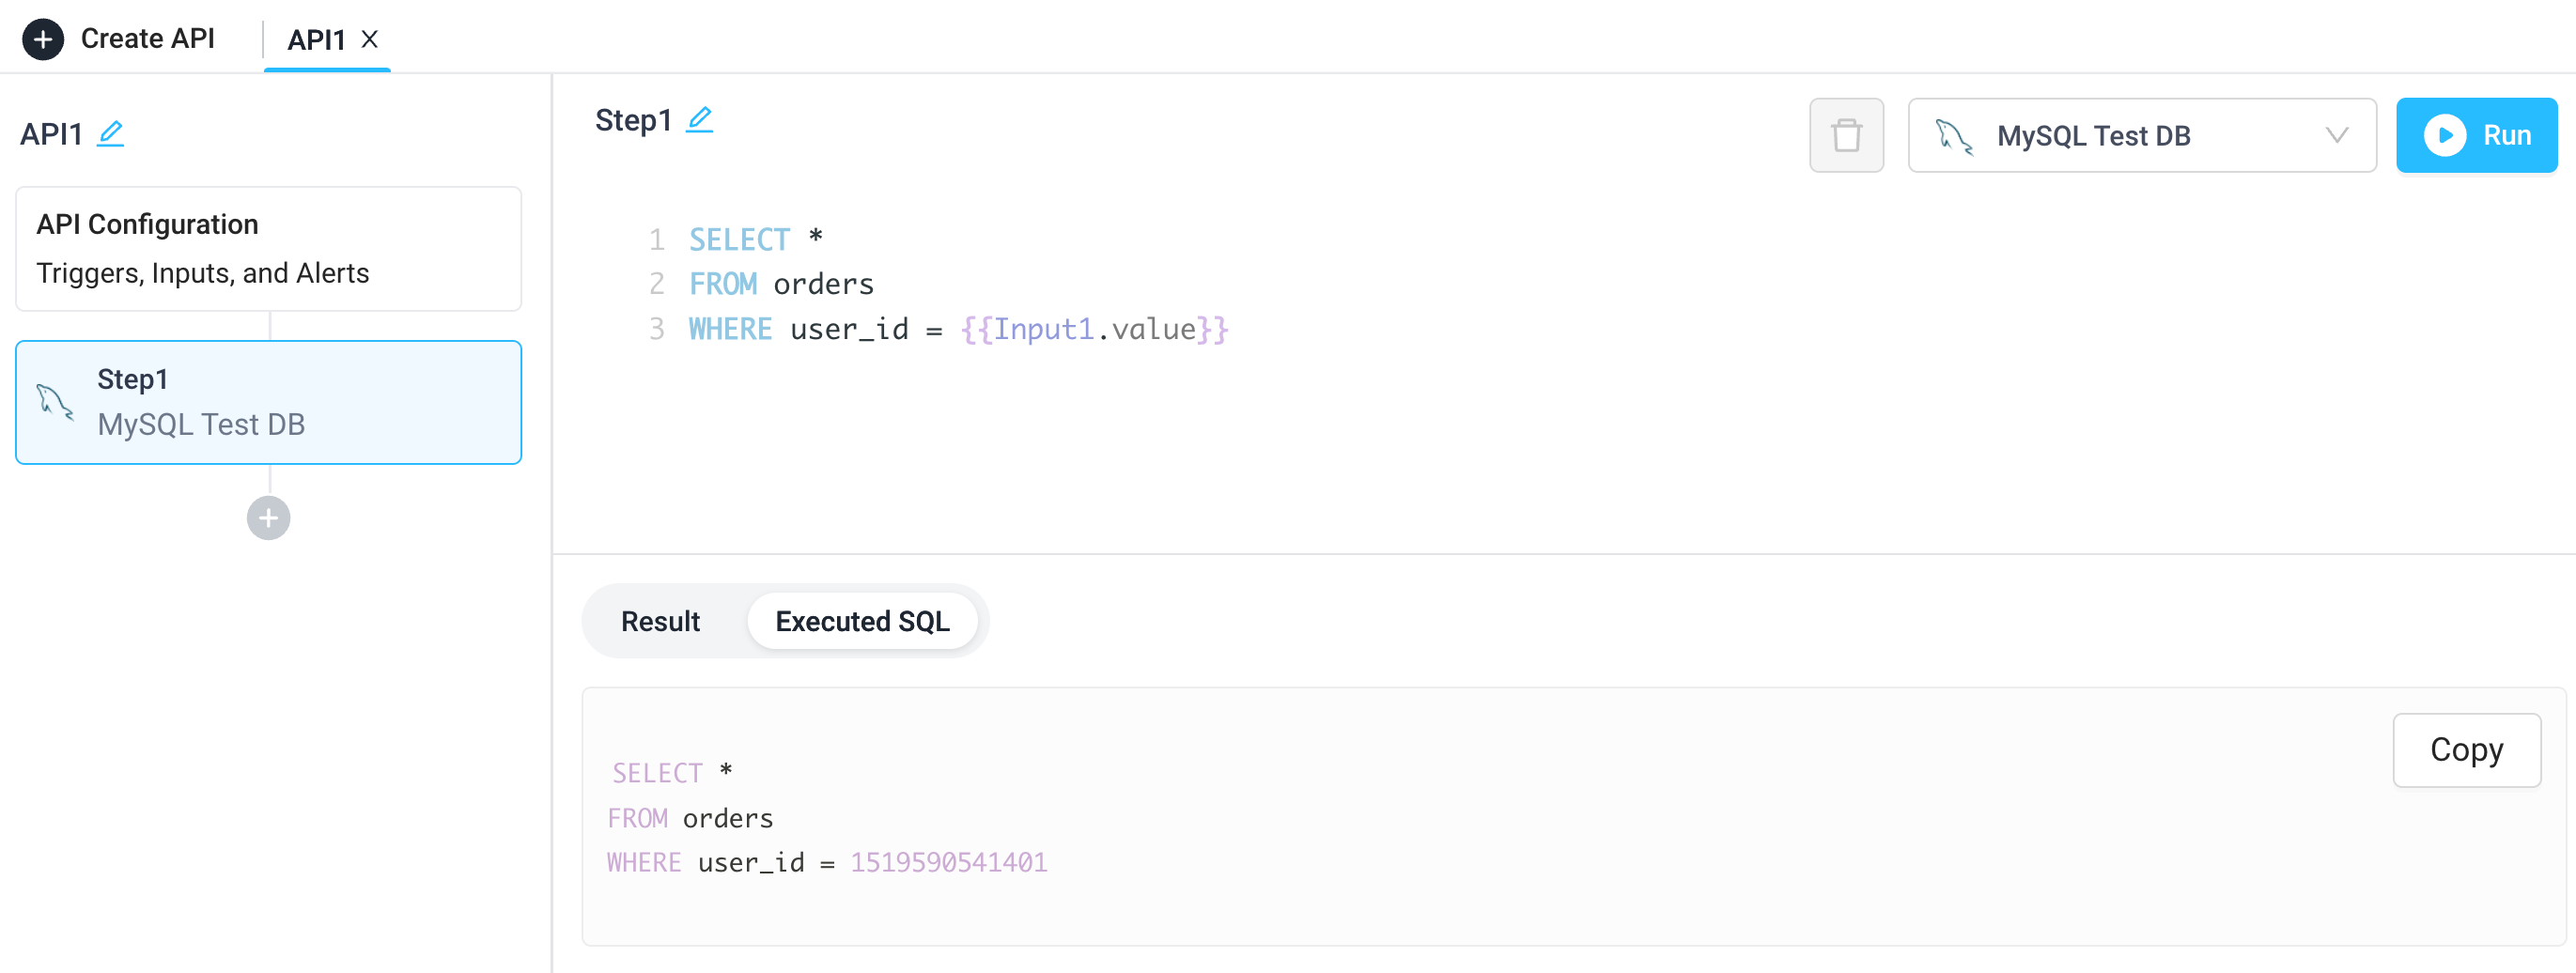Copy the executed SQL

click(2465, 750)
